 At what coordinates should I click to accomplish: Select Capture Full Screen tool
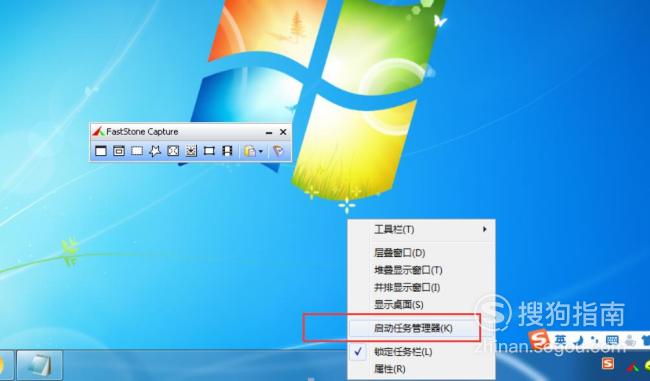tap(173, 151)
